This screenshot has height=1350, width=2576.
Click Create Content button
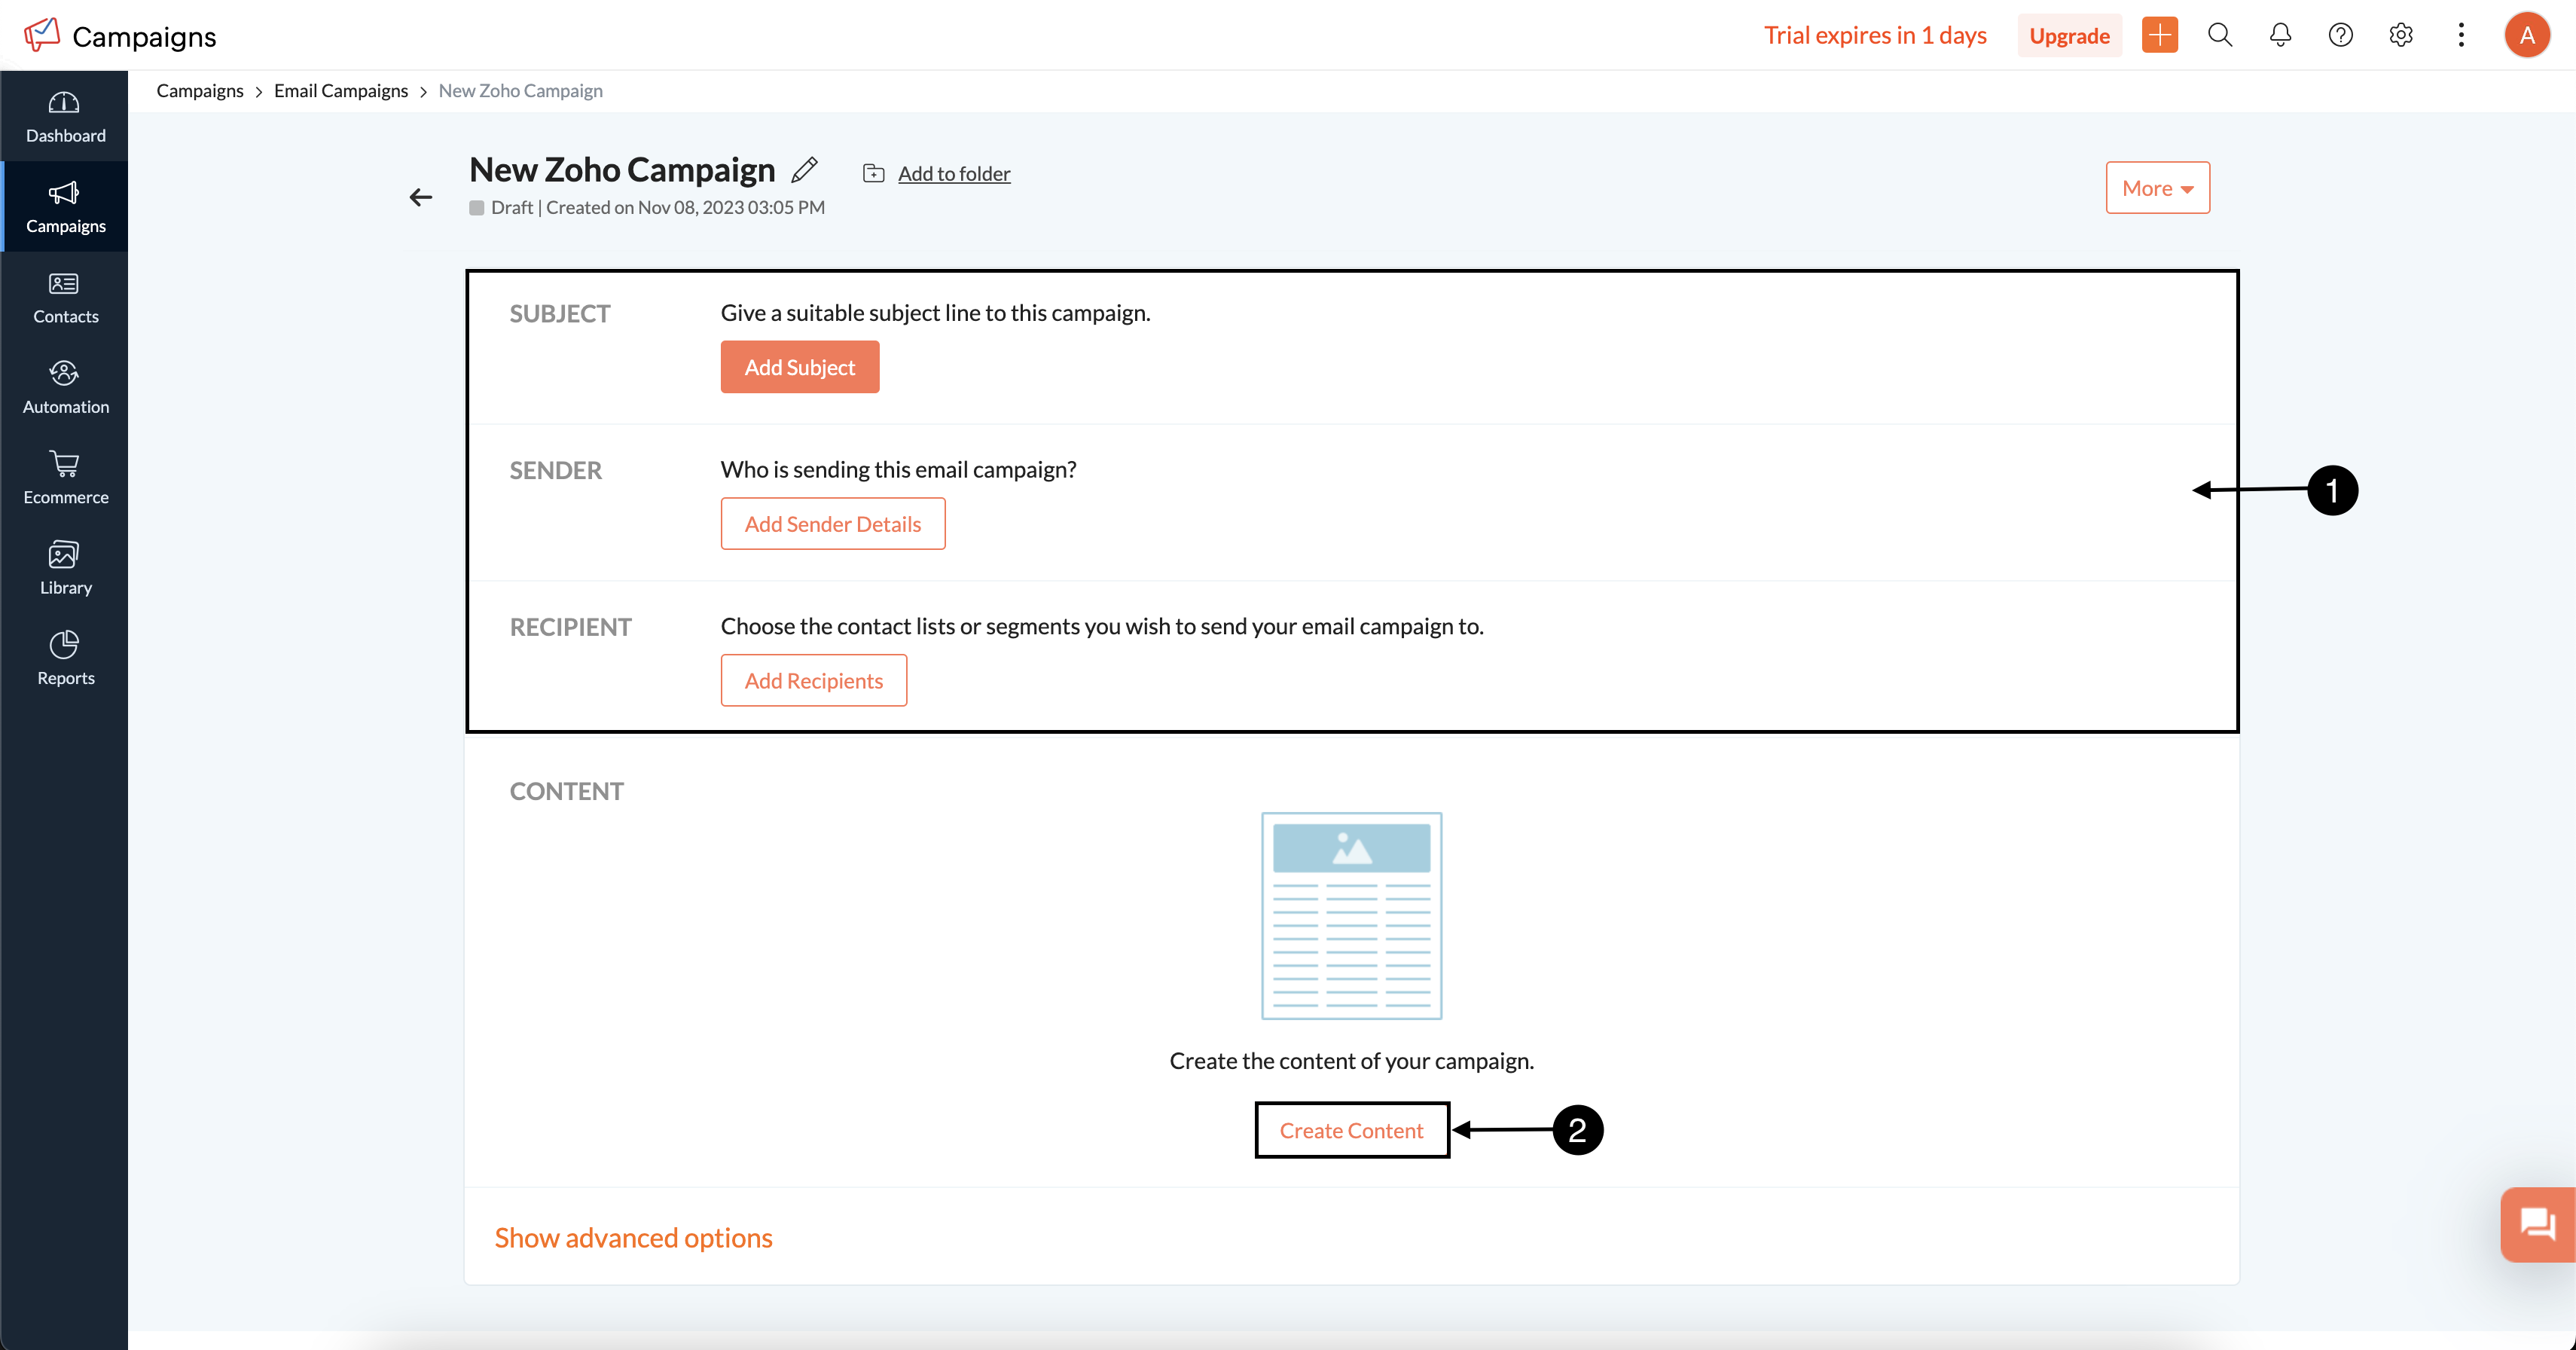click(1352, 1130)
